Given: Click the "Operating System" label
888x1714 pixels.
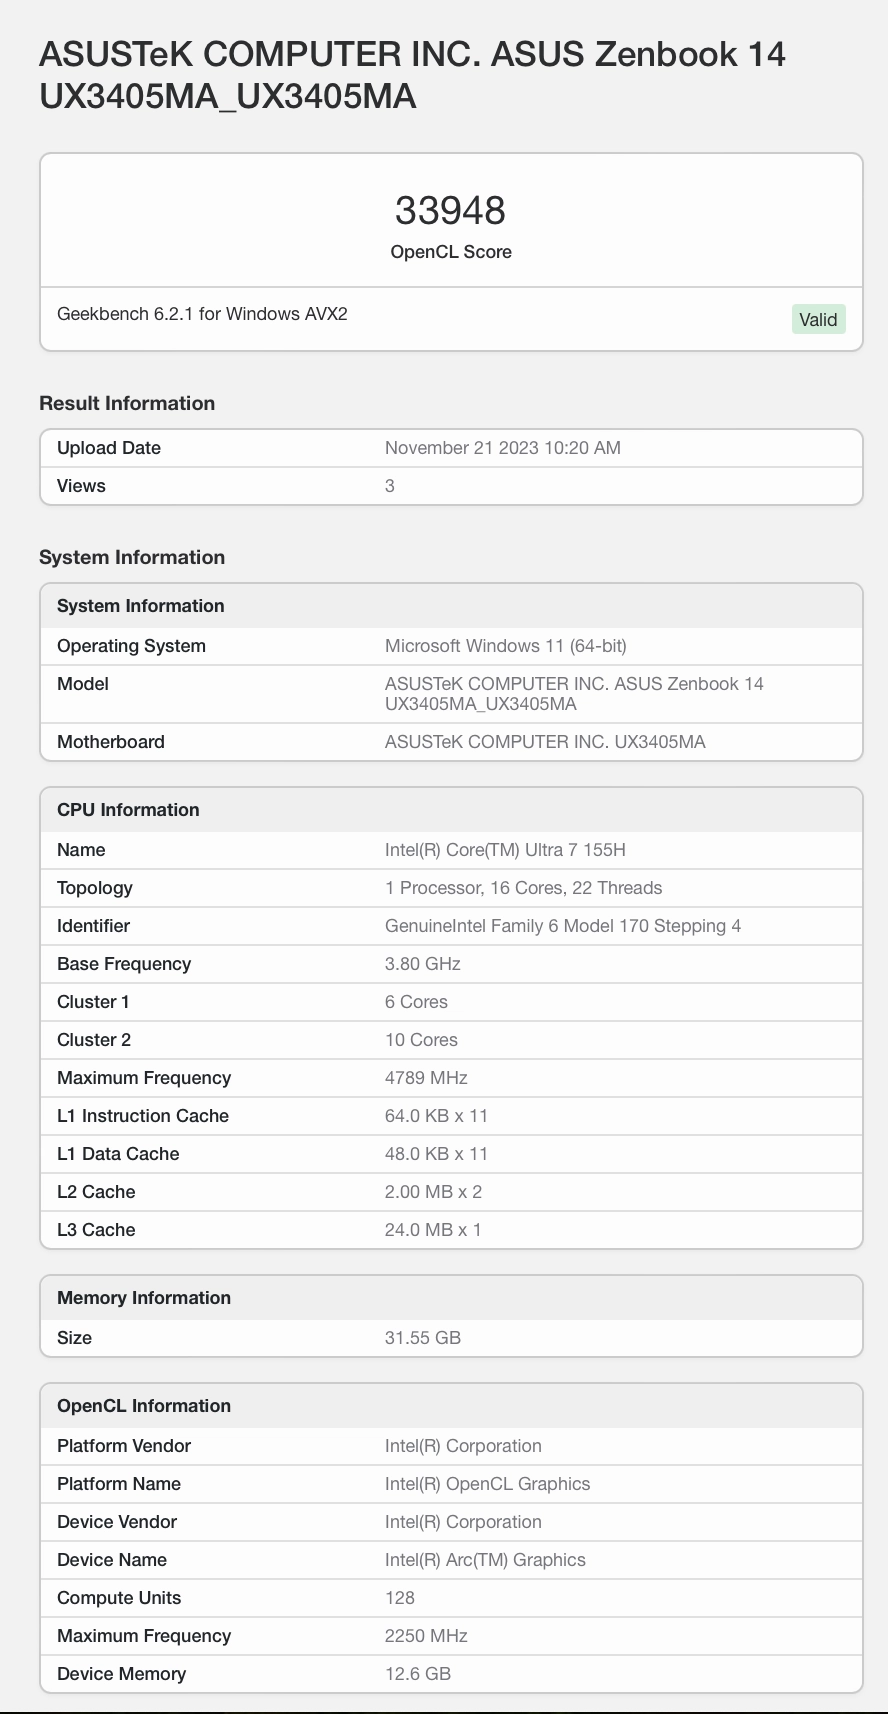Looking at the screenshot, I should click(131, 646).
